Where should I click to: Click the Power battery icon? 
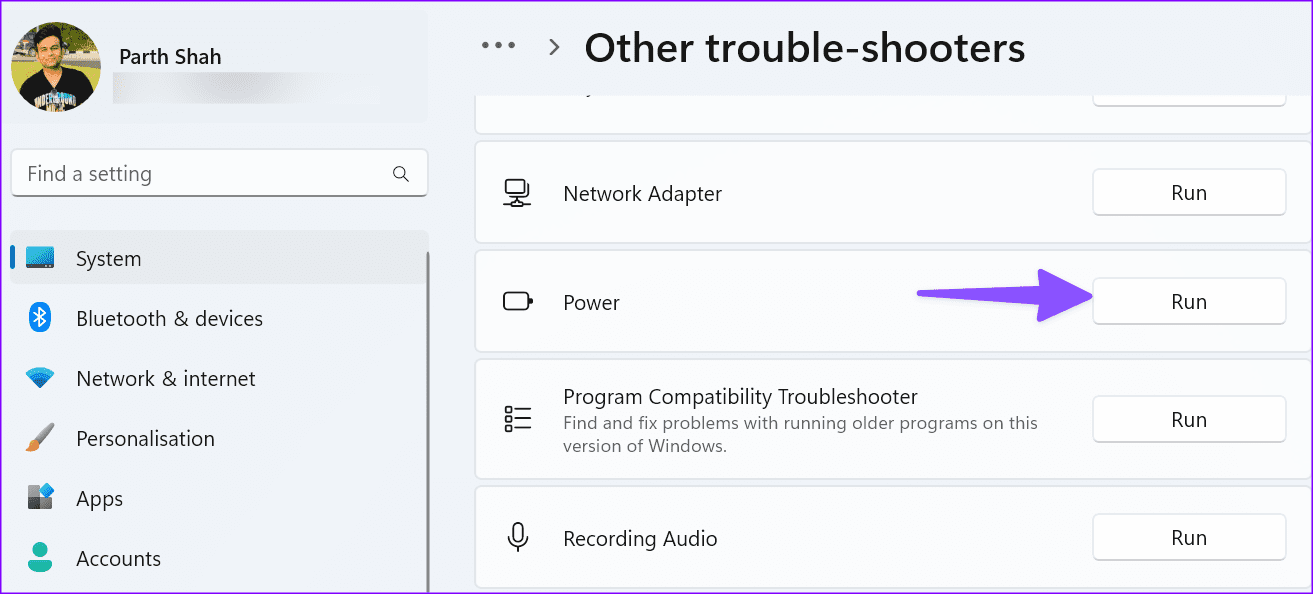[517, 302]
